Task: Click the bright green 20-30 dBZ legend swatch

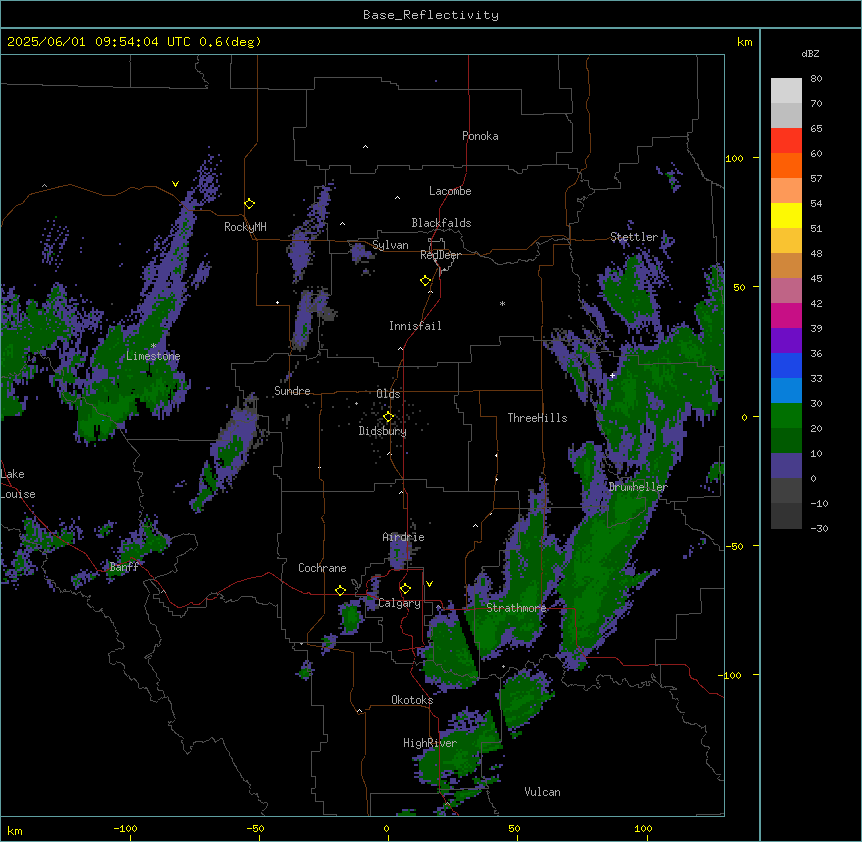Action: click(x=786, y=416)
